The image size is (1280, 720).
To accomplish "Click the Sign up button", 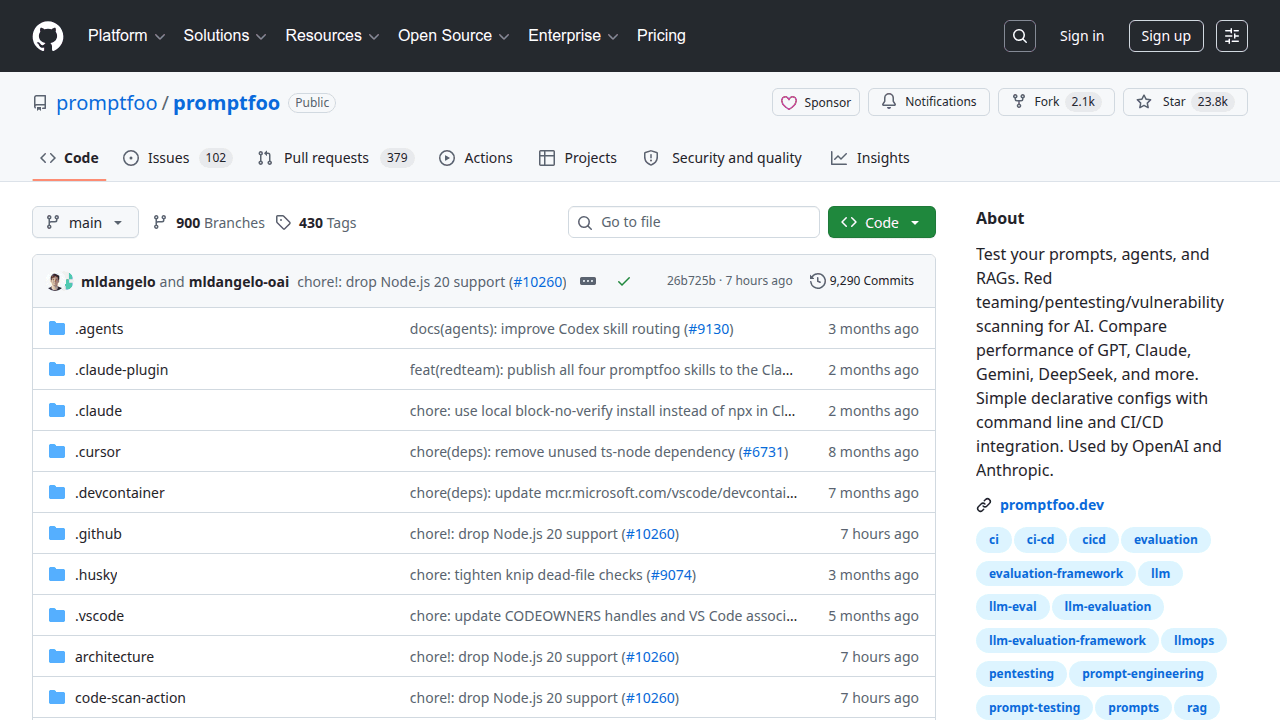I will pos(1166,36).
